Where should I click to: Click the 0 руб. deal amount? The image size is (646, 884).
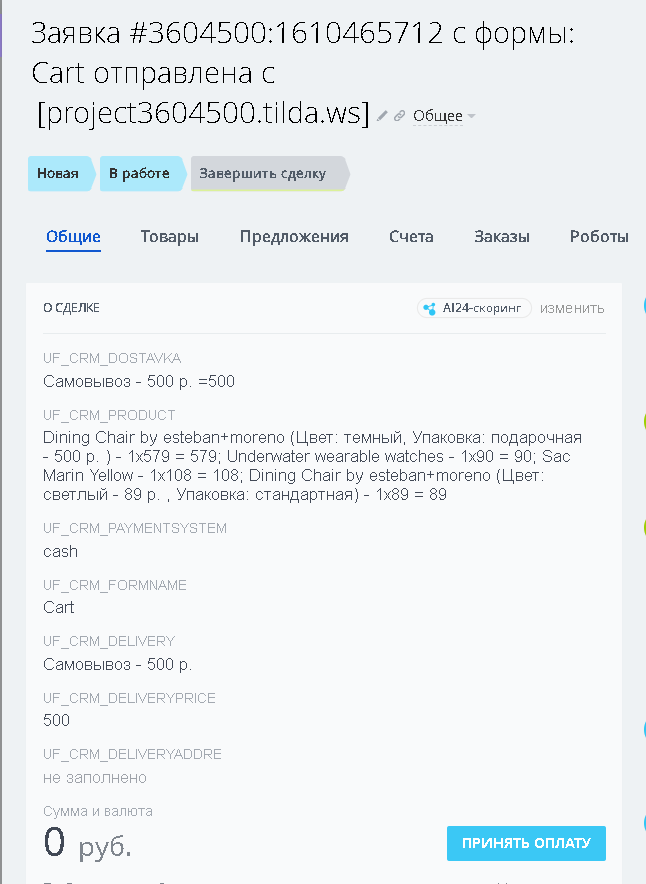click(87, 843)
